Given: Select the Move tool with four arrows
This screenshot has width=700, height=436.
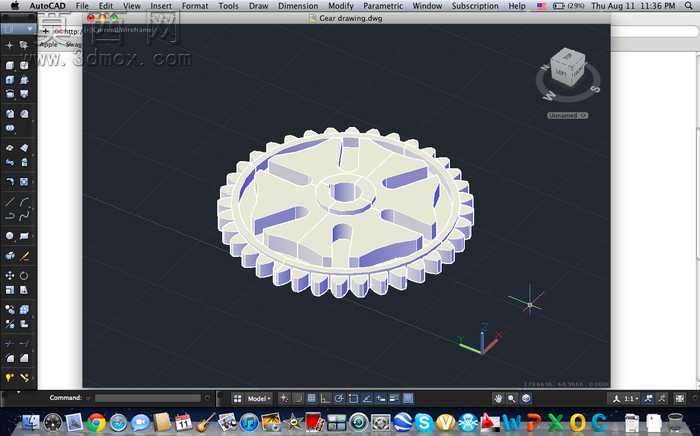Looking at the screenshot, I should pos(10,275).
